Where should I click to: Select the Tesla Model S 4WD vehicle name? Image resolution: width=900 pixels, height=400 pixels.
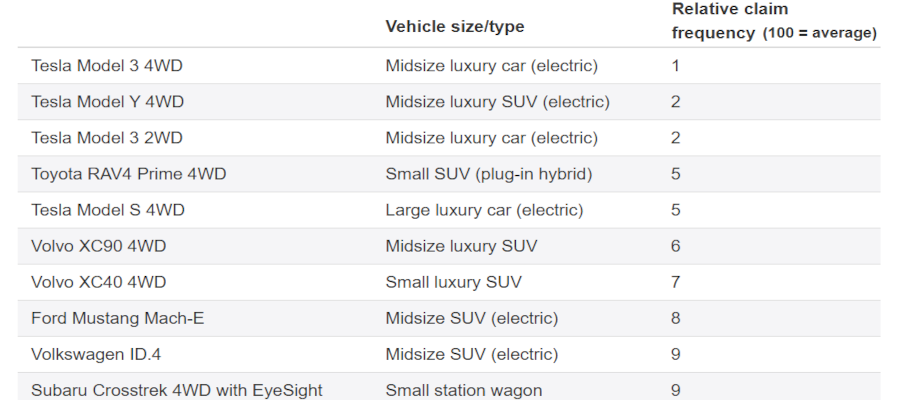coord(108,210)
